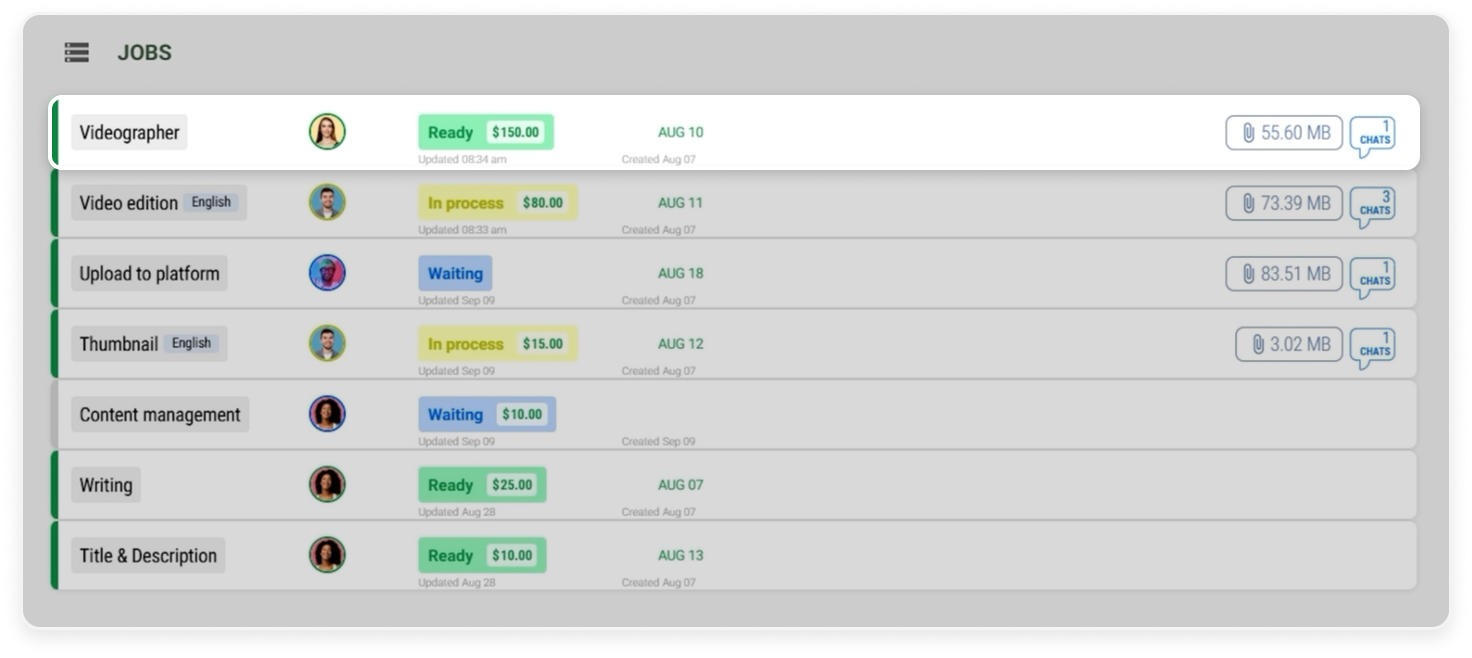Viewport: 1472px width, 658px height.
Task: Open the 3.02 MB attachment badge
Action: (1289, 344)
